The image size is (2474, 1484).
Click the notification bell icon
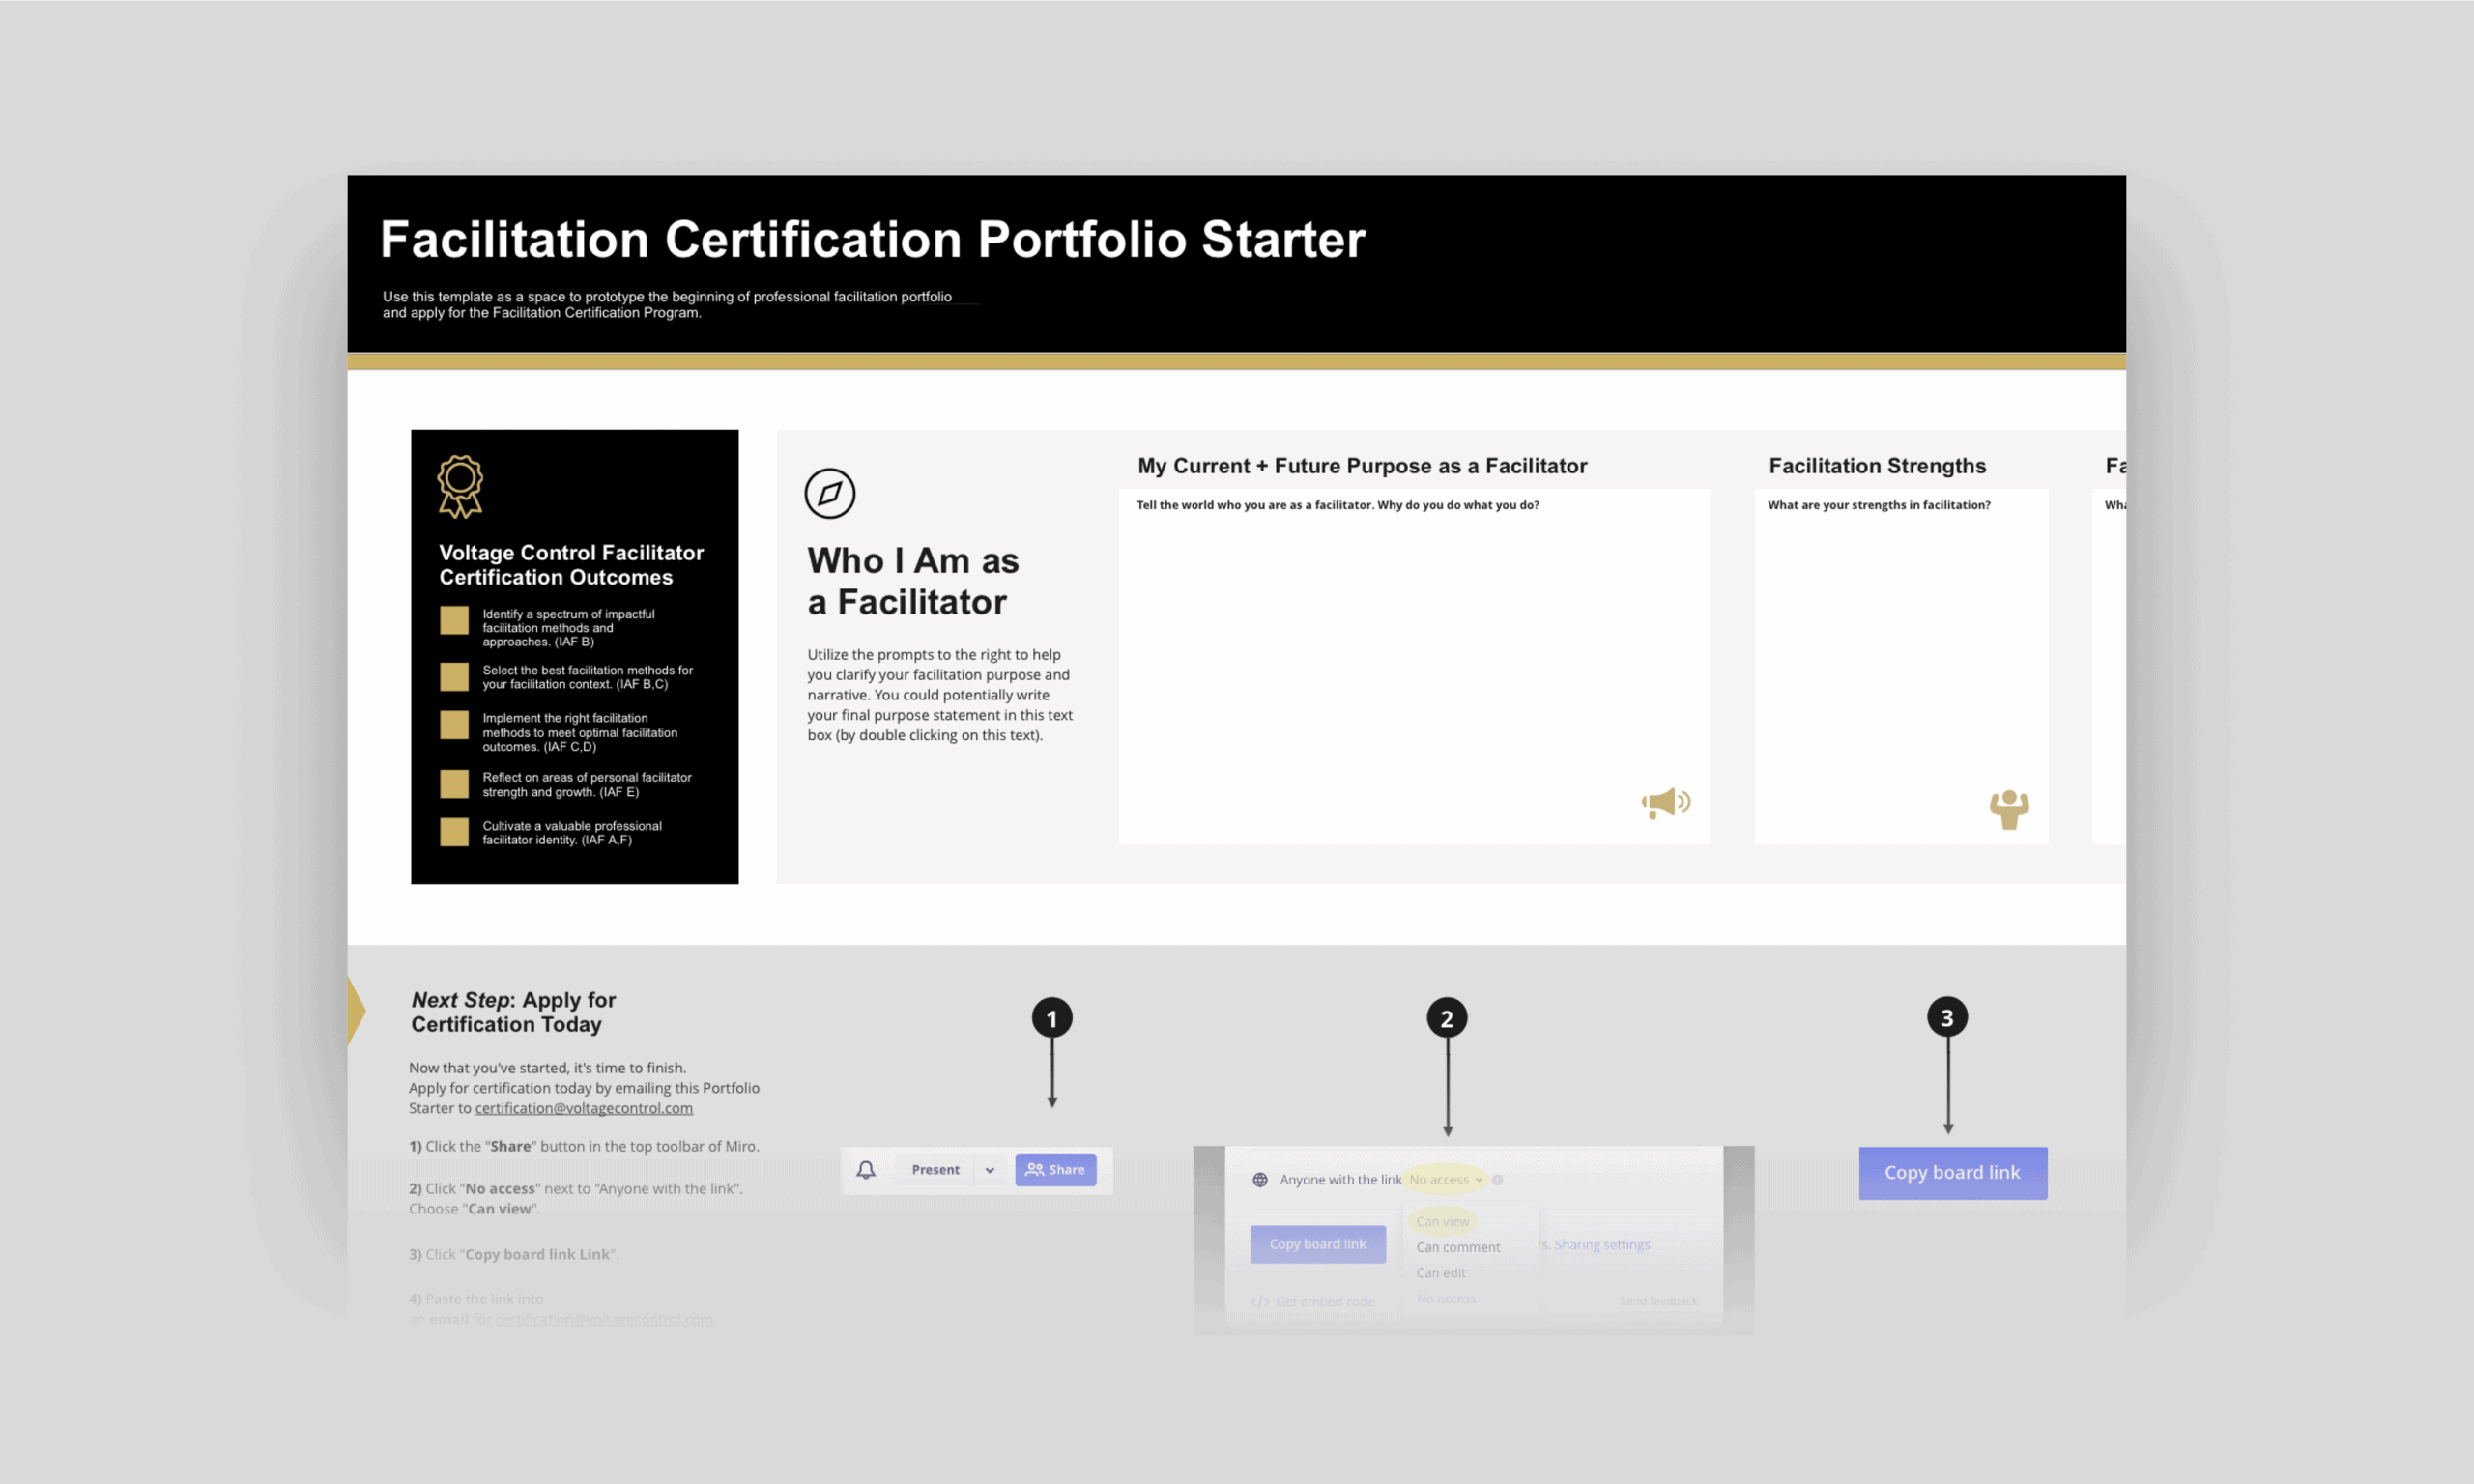(866, 1169)
